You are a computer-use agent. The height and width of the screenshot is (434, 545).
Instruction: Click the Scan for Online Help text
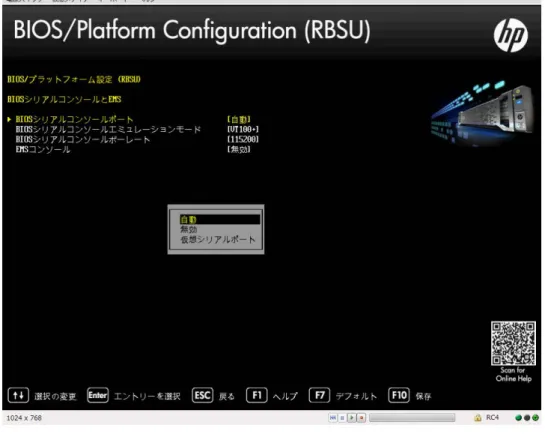coord(513,374)
